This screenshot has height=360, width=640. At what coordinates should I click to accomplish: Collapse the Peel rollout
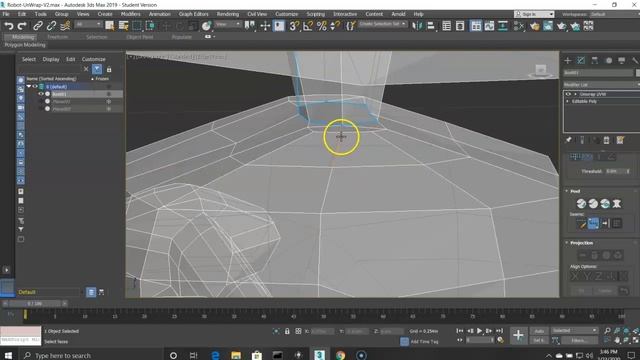coord(567,191)
